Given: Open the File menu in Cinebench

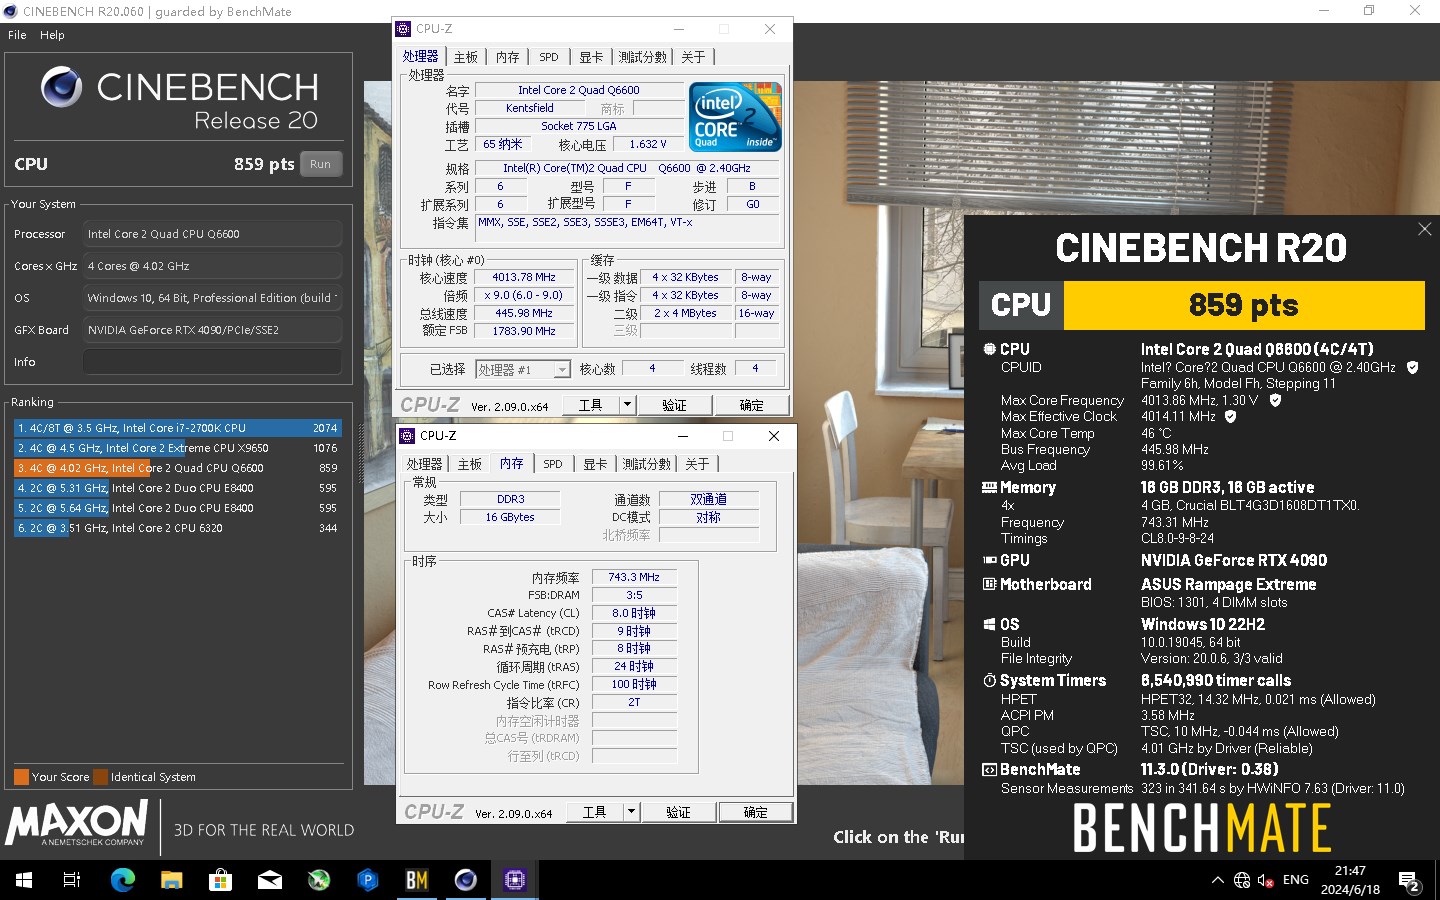Looking at the screenshot, I should click(17, 35).
